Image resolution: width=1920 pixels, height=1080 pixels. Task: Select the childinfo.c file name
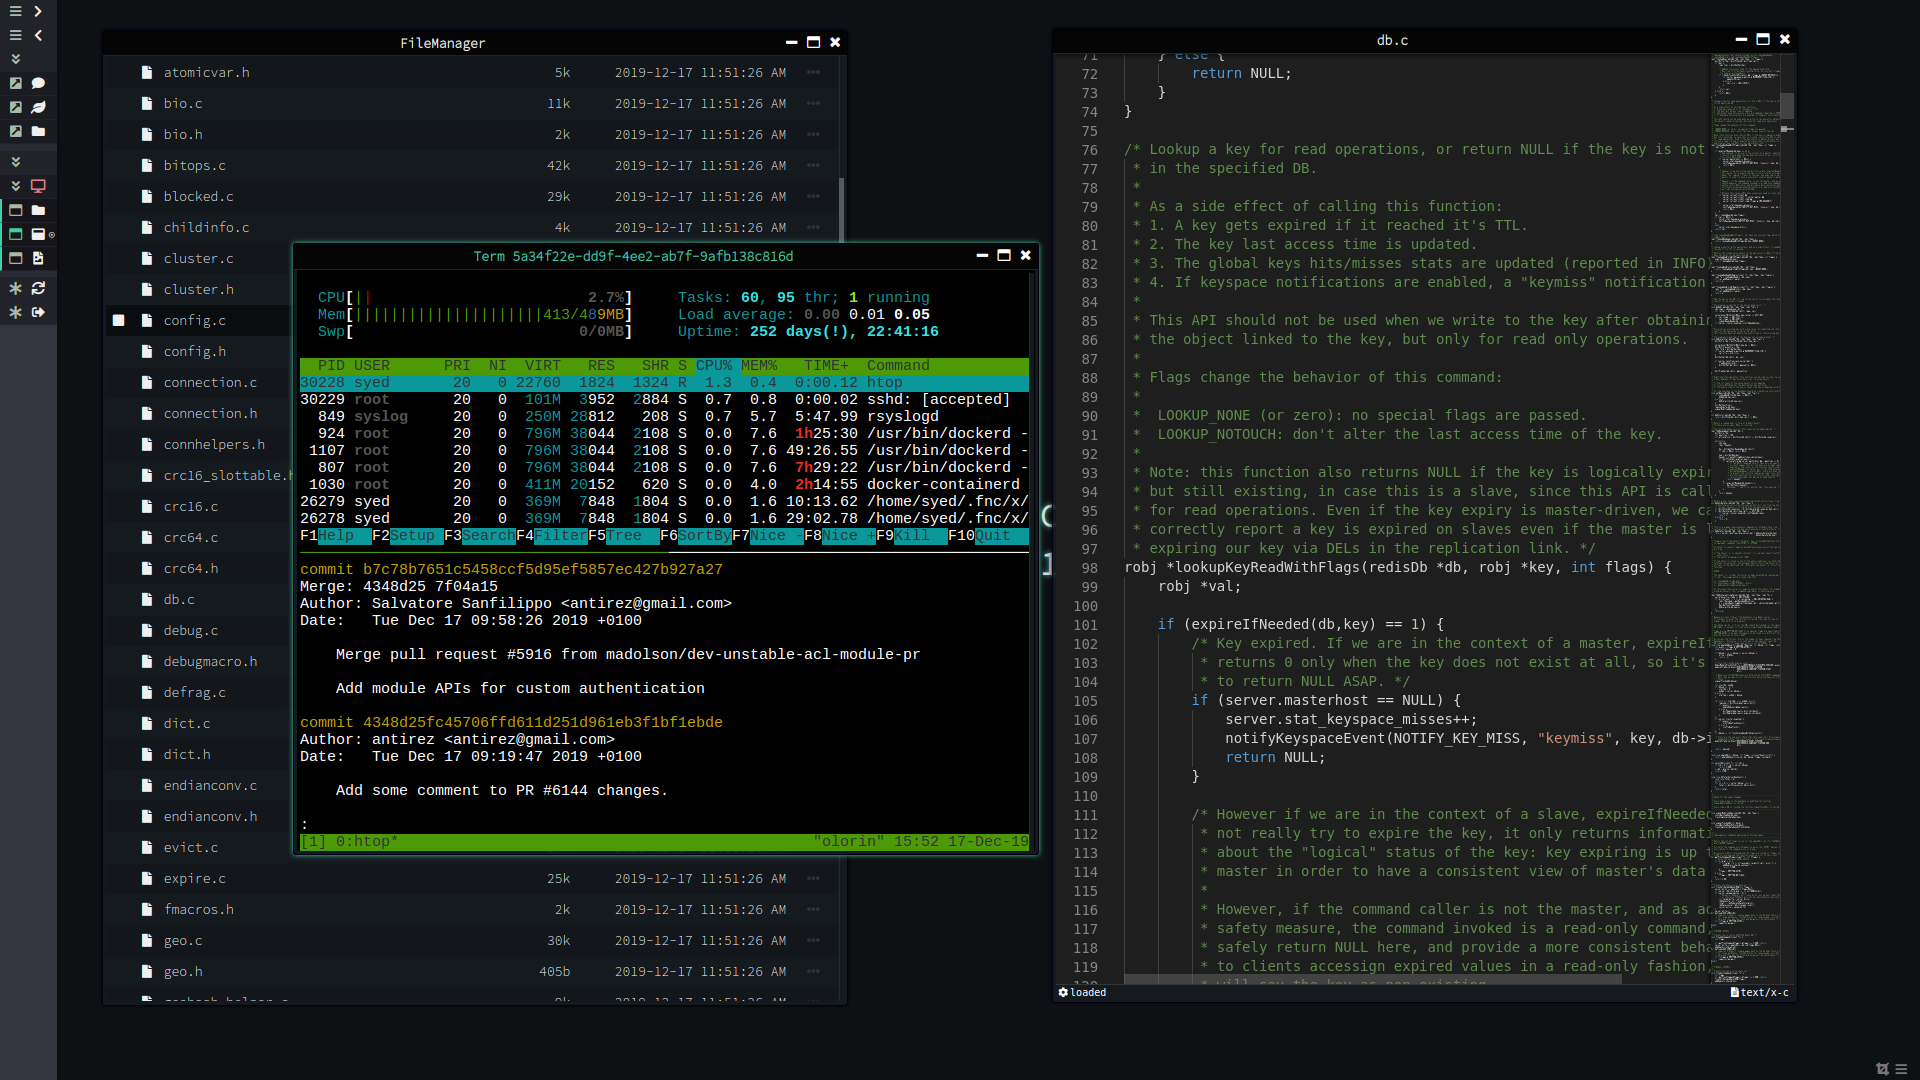pos(206,227)
